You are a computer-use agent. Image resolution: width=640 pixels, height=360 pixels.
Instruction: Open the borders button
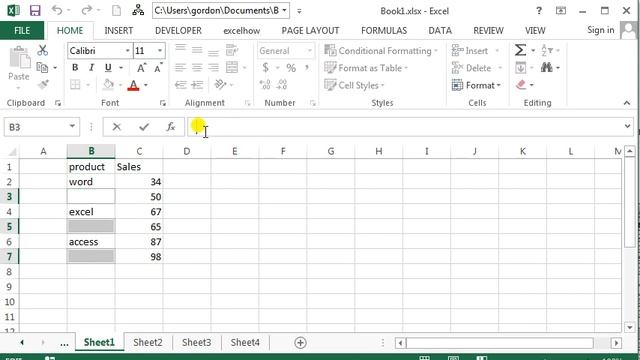coord(75,85)
